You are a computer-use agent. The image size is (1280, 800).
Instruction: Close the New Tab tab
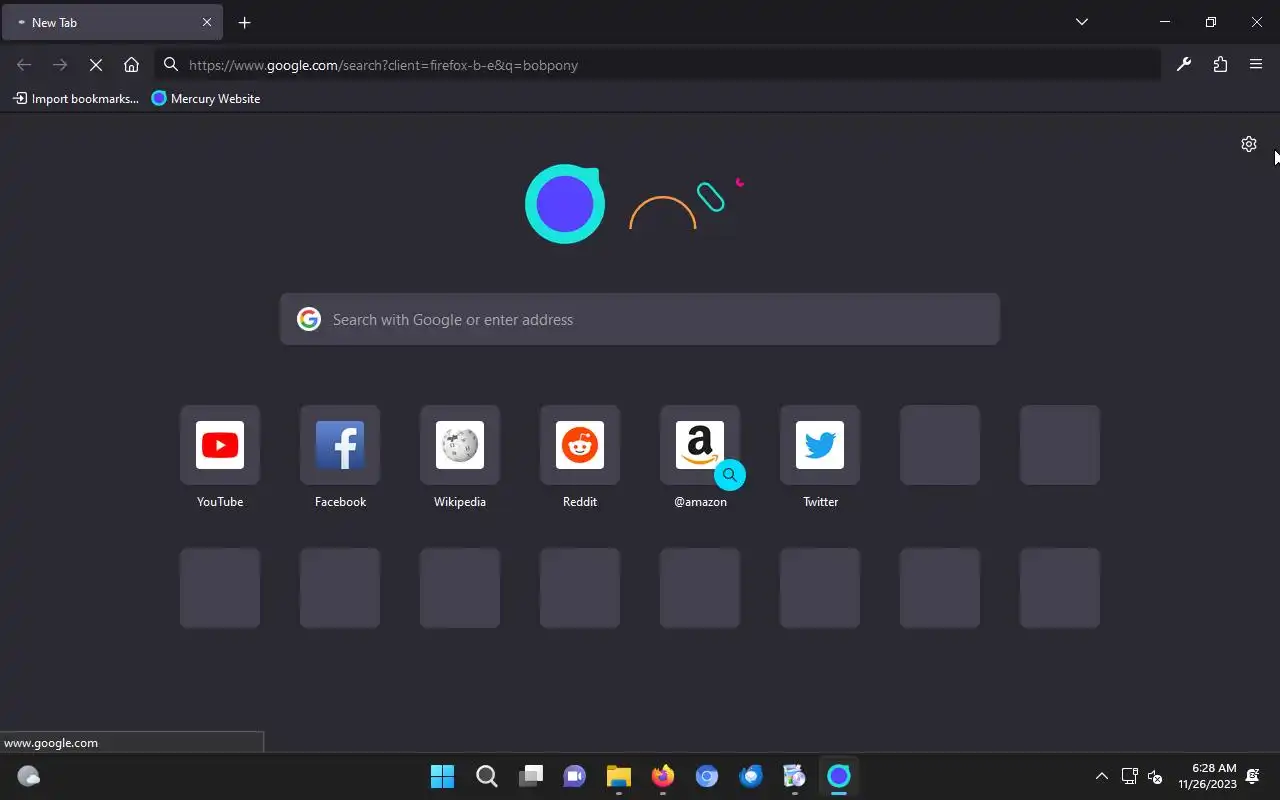207,22
